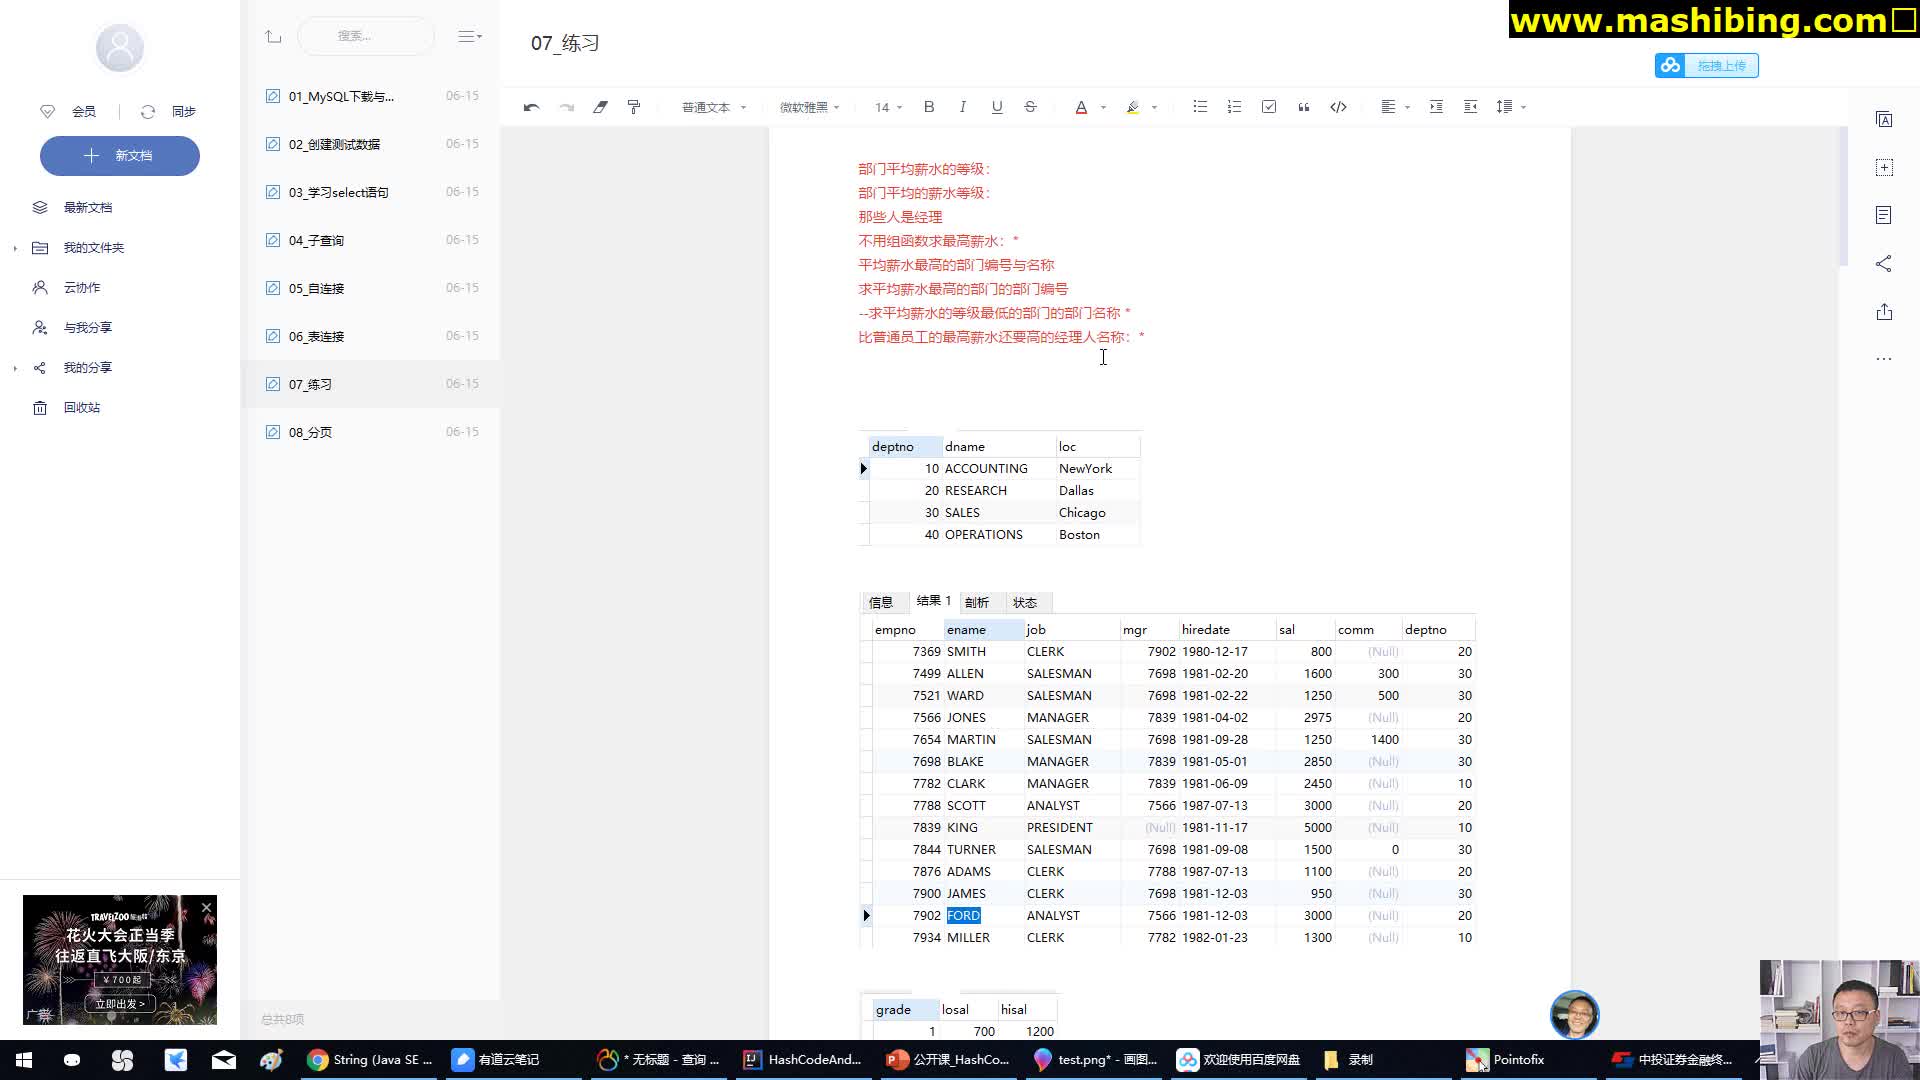Open the list view sort menu
Image resolution: width=1920 pixels, height=1080 pixels.
pos(470,36)
